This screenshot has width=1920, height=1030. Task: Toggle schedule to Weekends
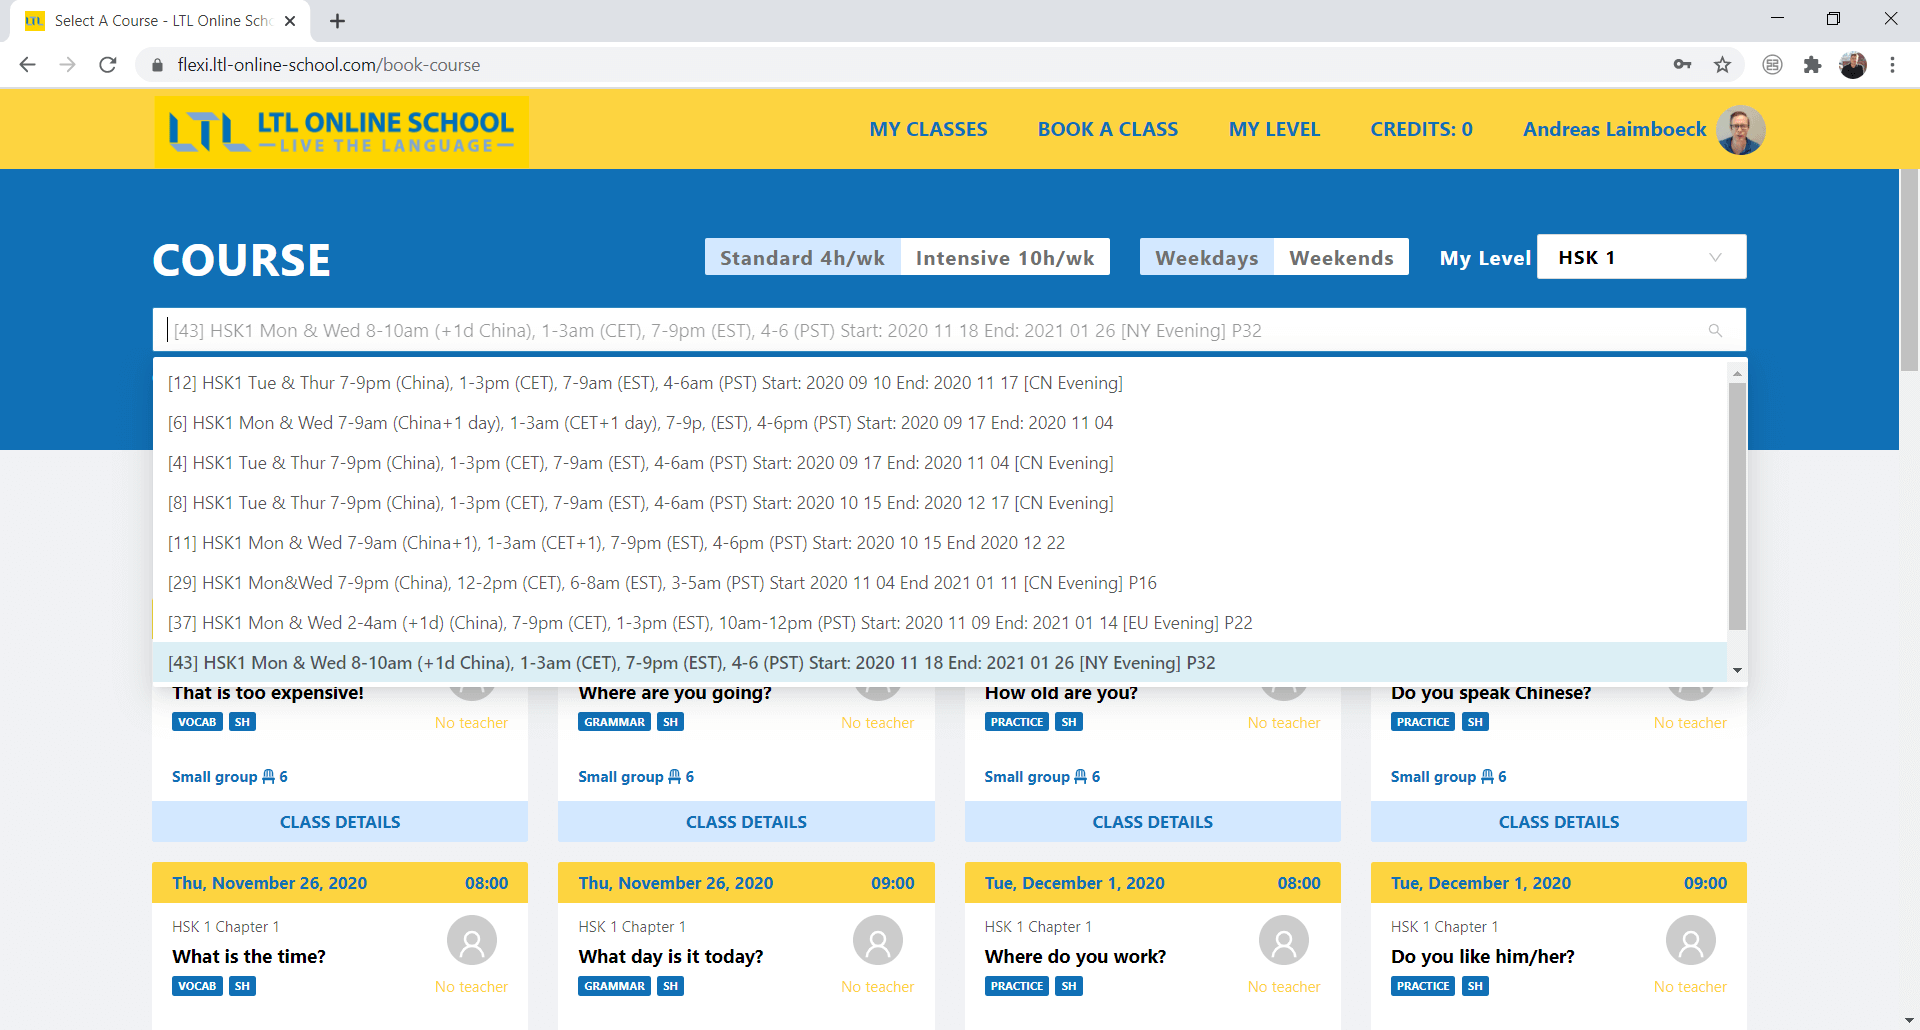1340,258
